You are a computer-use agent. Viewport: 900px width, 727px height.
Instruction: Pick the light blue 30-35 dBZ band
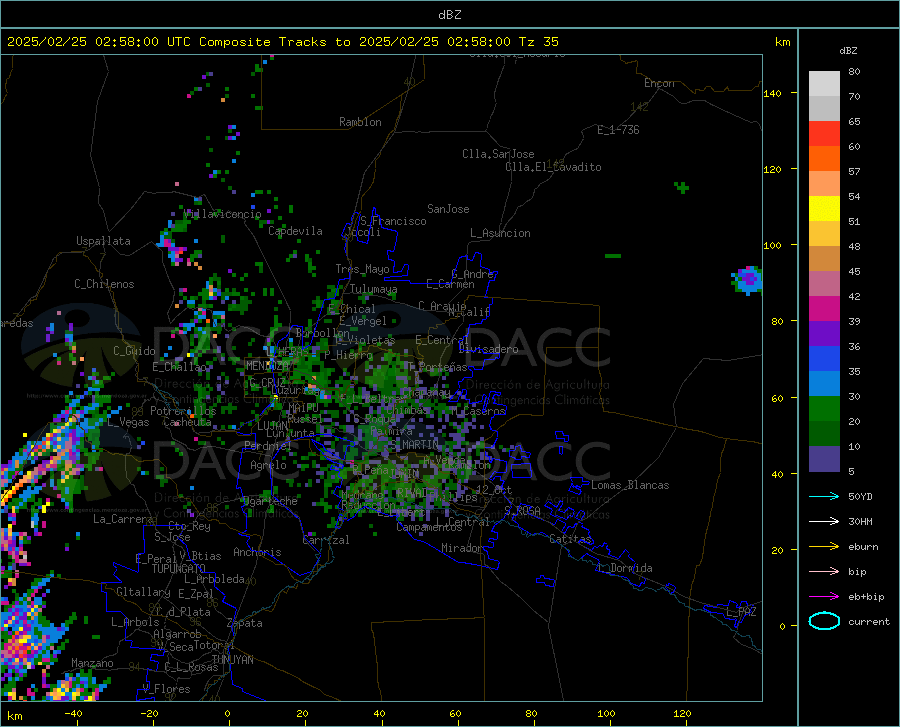coord(824,384)
